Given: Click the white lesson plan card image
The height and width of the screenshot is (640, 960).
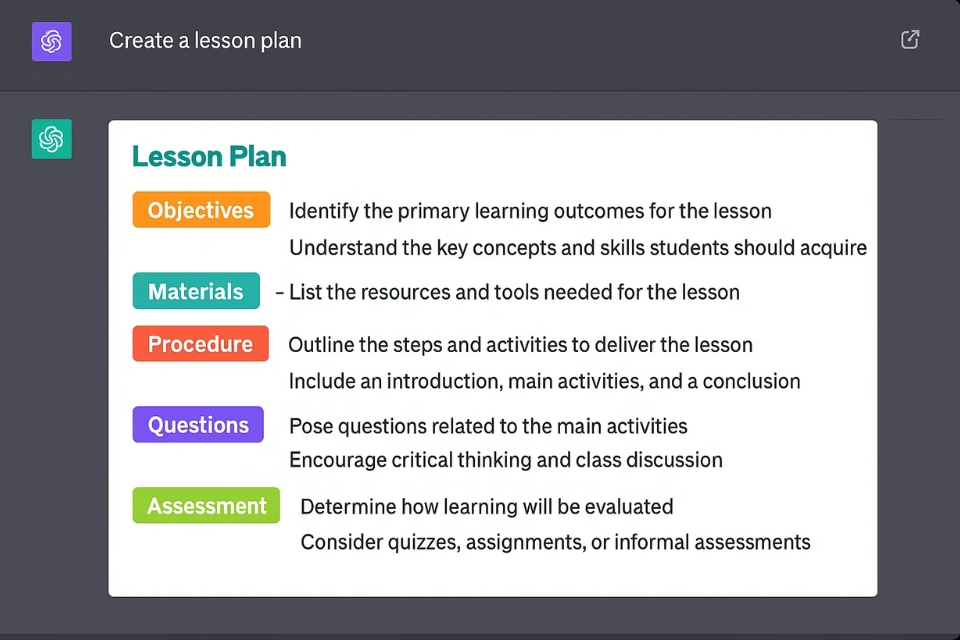Looking at the screenshot, I should click(x=493, y=358).
